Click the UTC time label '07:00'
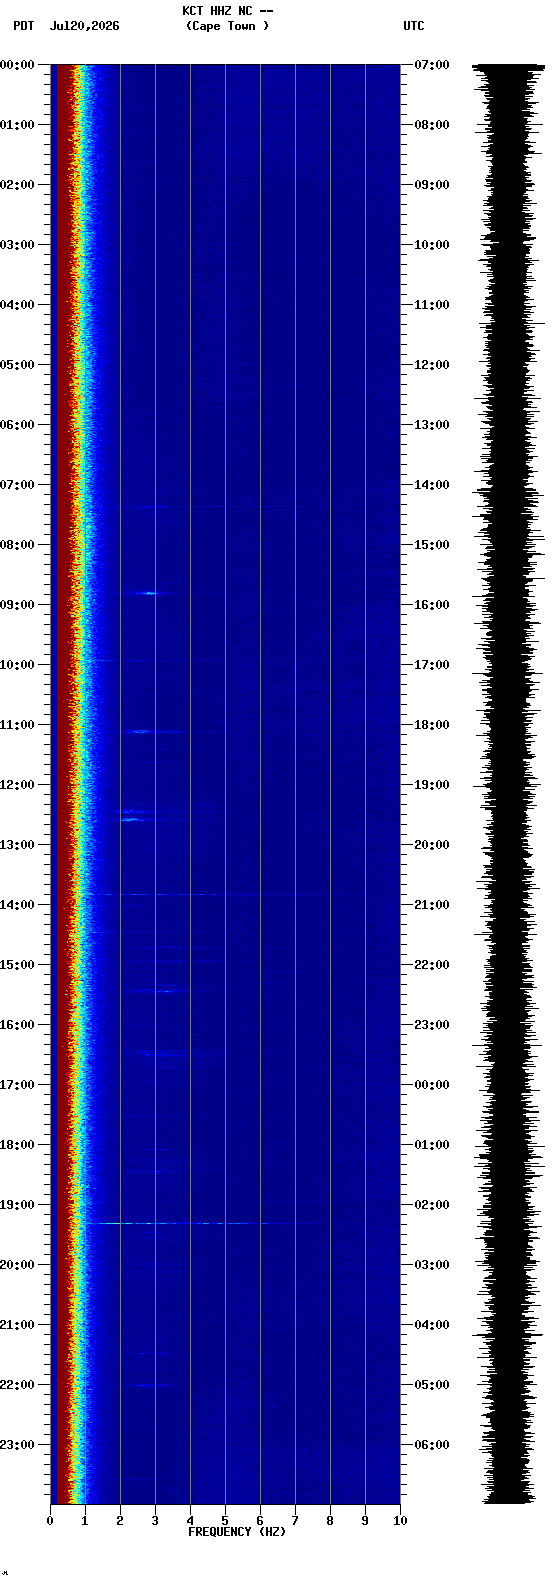 [x=431, y=65]
